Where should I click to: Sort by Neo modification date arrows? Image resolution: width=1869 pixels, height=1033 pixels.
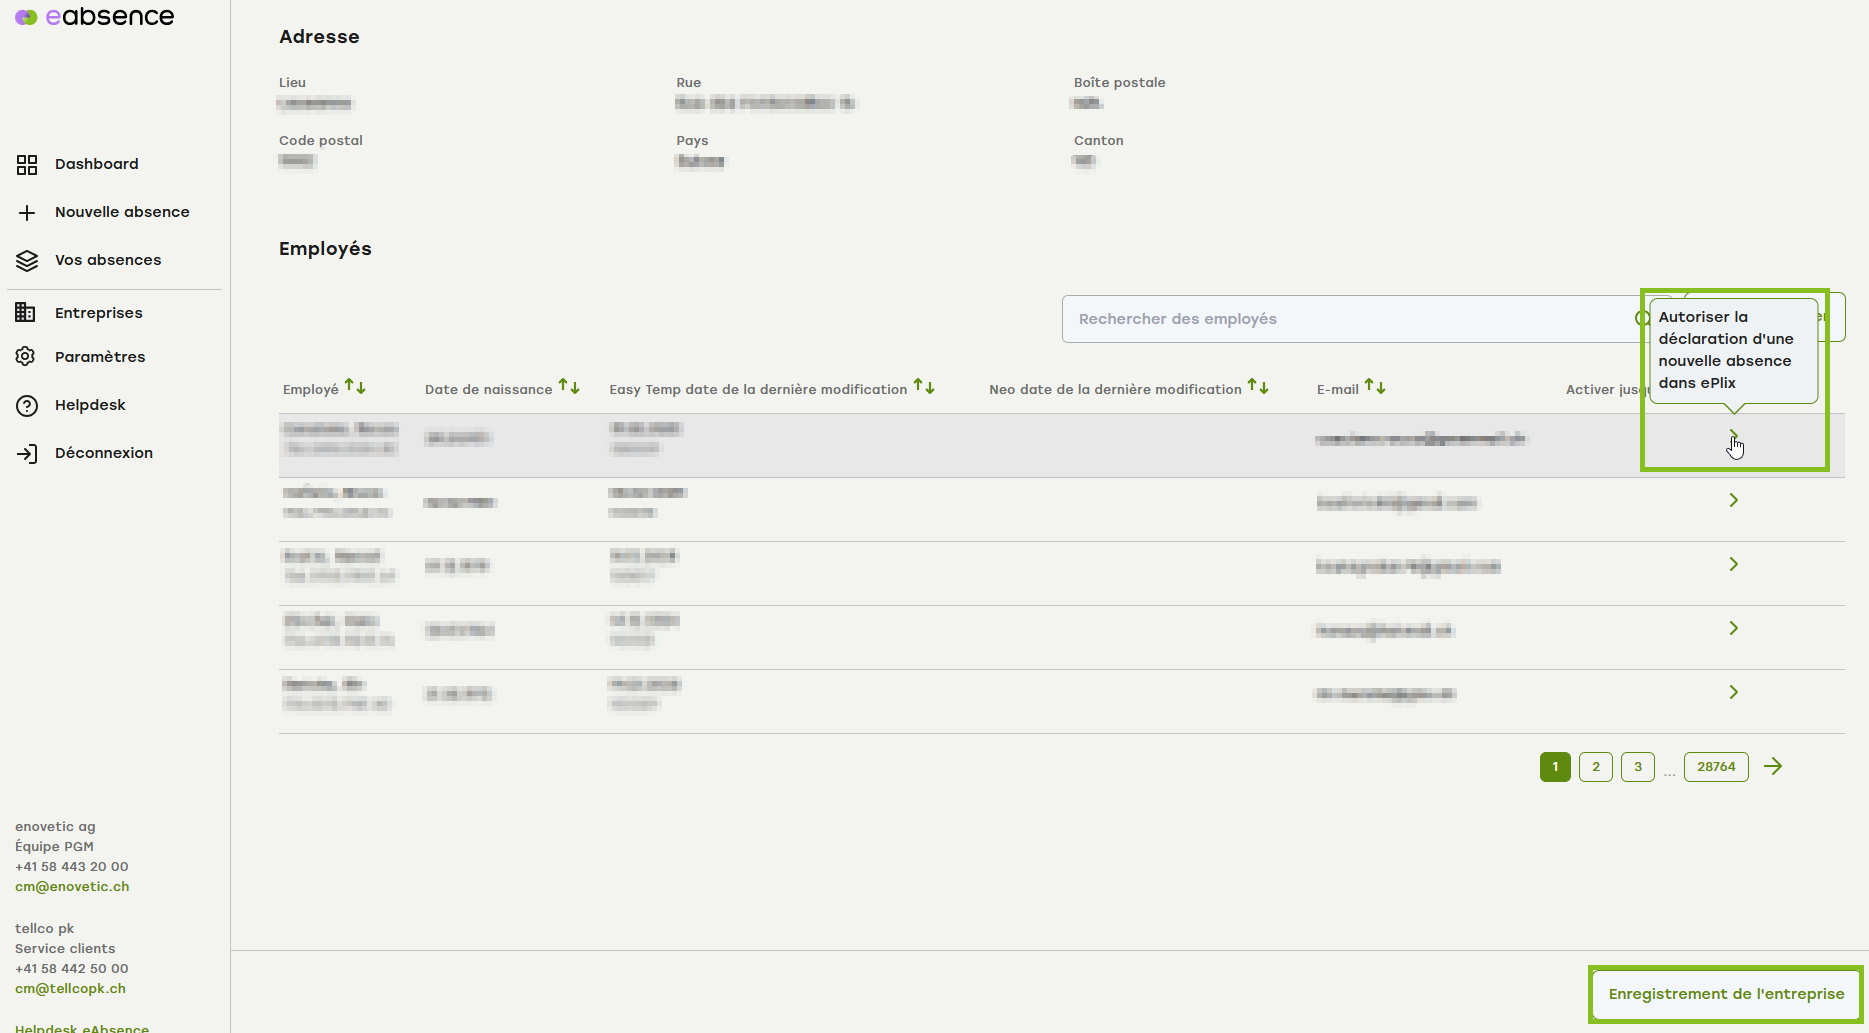[1258, 387]
